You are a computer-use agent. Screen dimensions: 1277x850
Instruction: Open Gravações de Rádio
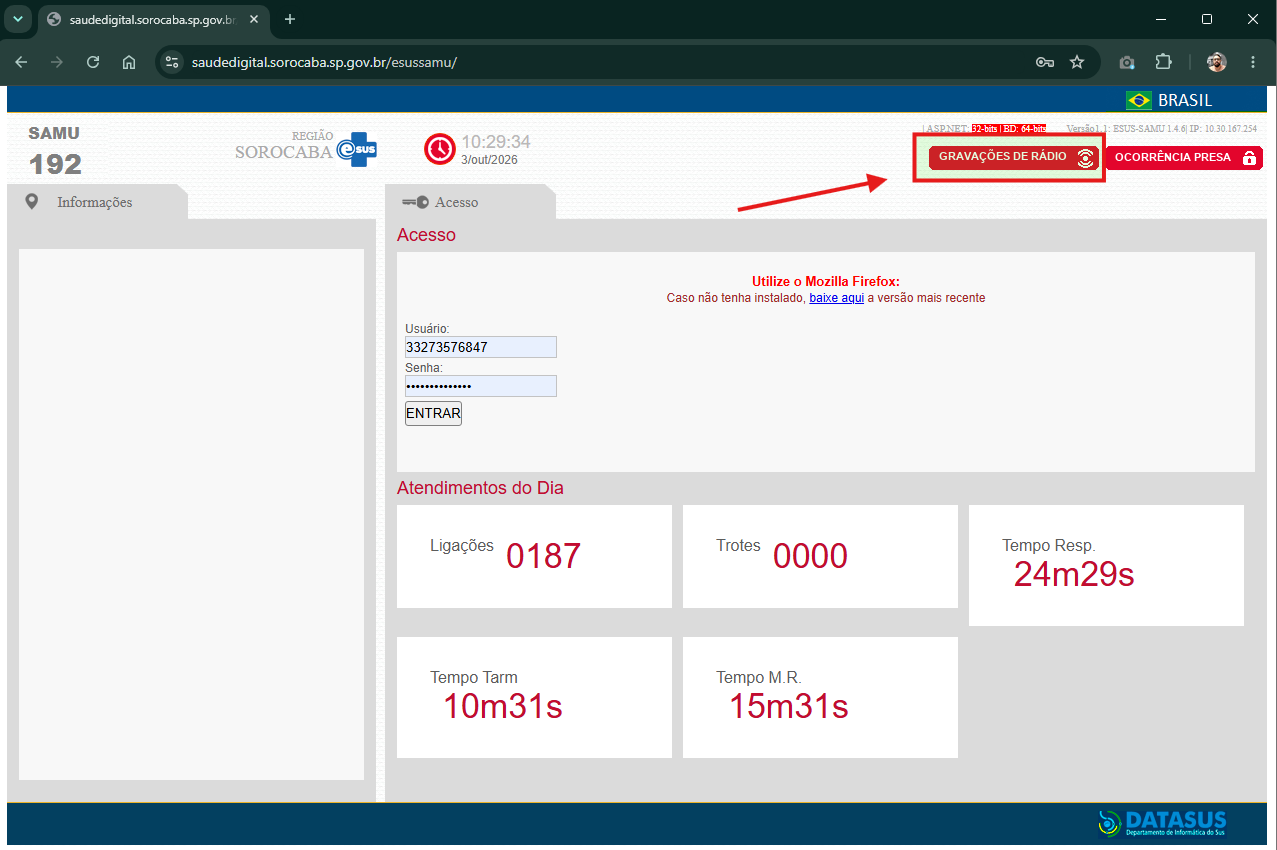click(1013, 157)
